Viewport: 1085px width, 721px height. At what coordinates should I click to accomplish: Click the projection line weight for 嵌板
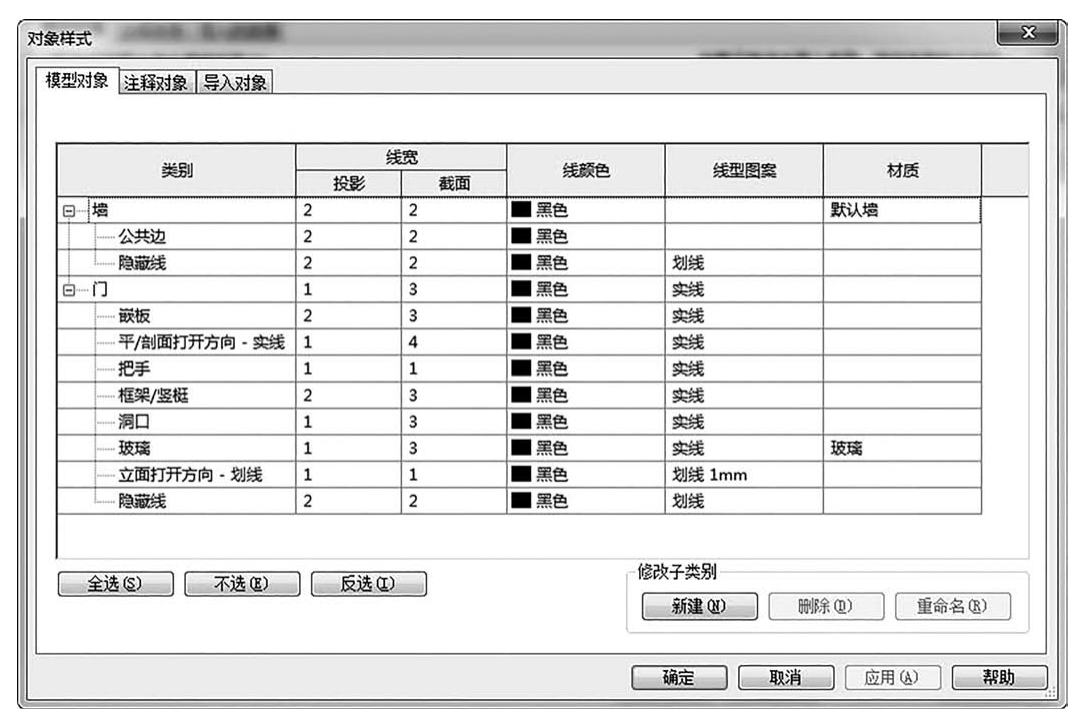pos(347,316)
